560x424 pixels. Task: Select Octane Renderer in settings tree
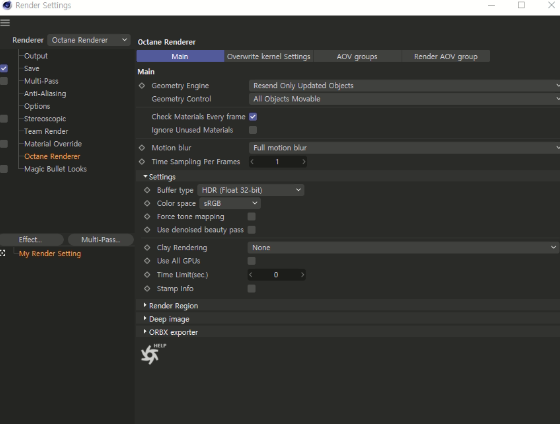coord(52,156)
